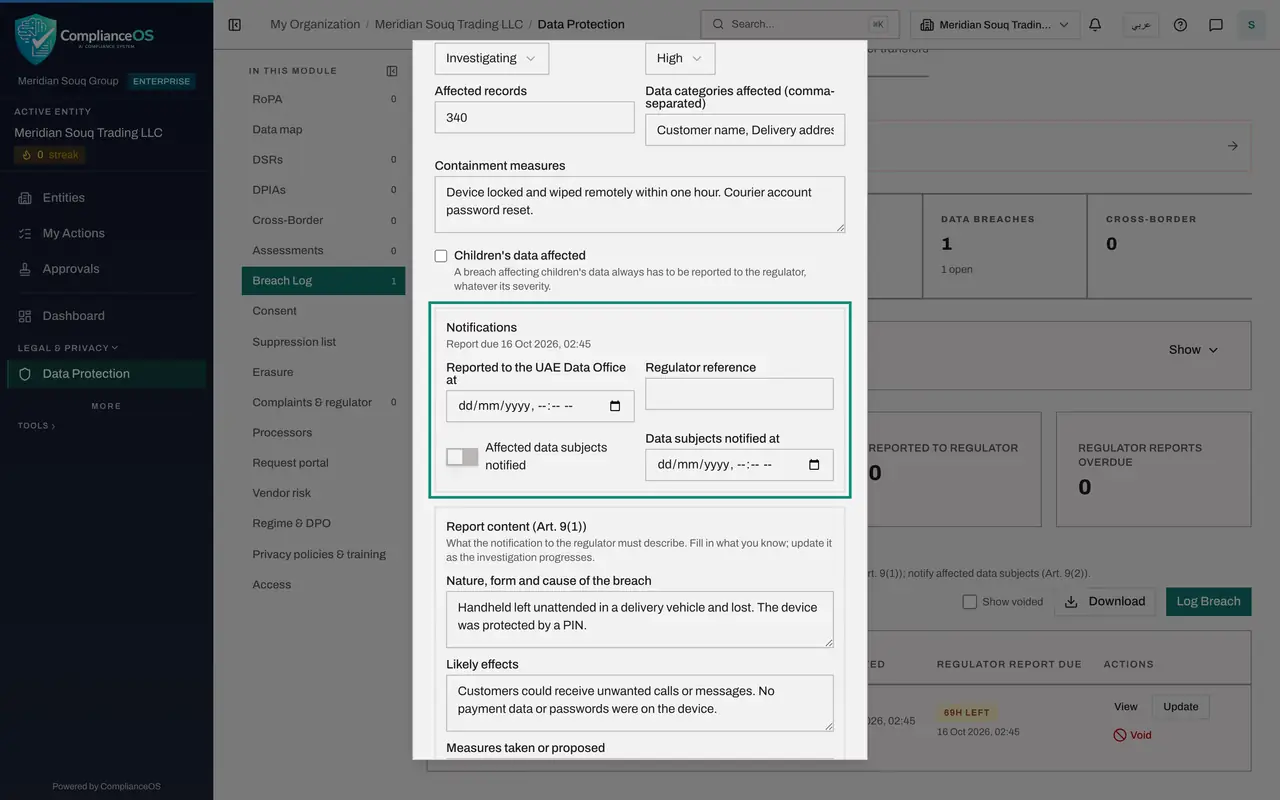The width and height of the screenshot is (1280, 800).
Task: Click the Containment measures text area
Action: [x=640, y=205]
